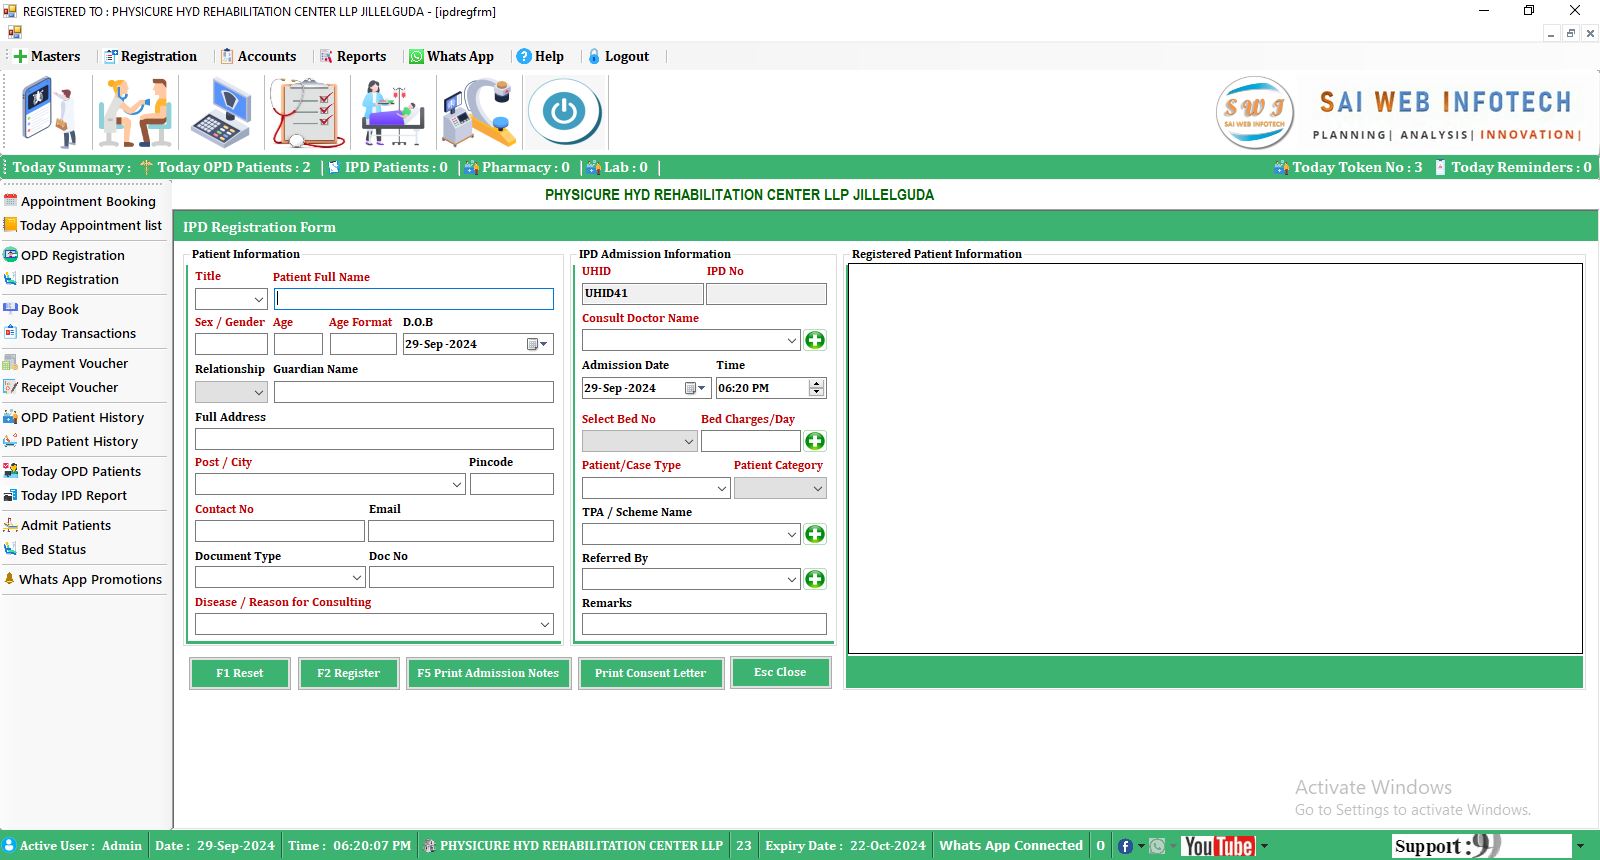The width and height of the screenshot is (1600, 860).
Task: Click green plus beside Referred By
Action: point(815,580)
